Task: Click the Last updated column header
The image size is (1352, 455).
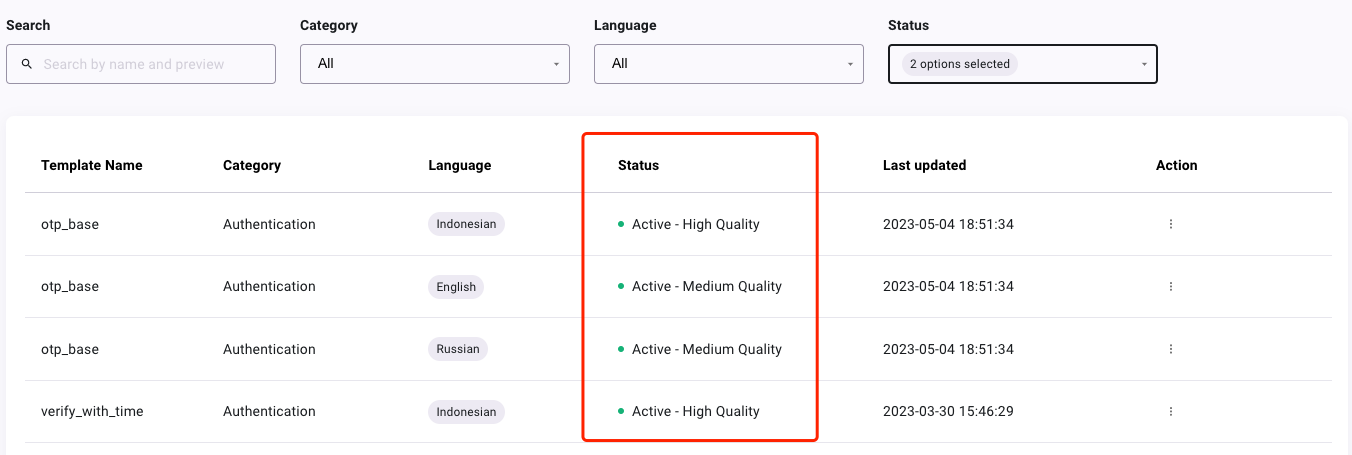Action: click(x=924, y=165)
